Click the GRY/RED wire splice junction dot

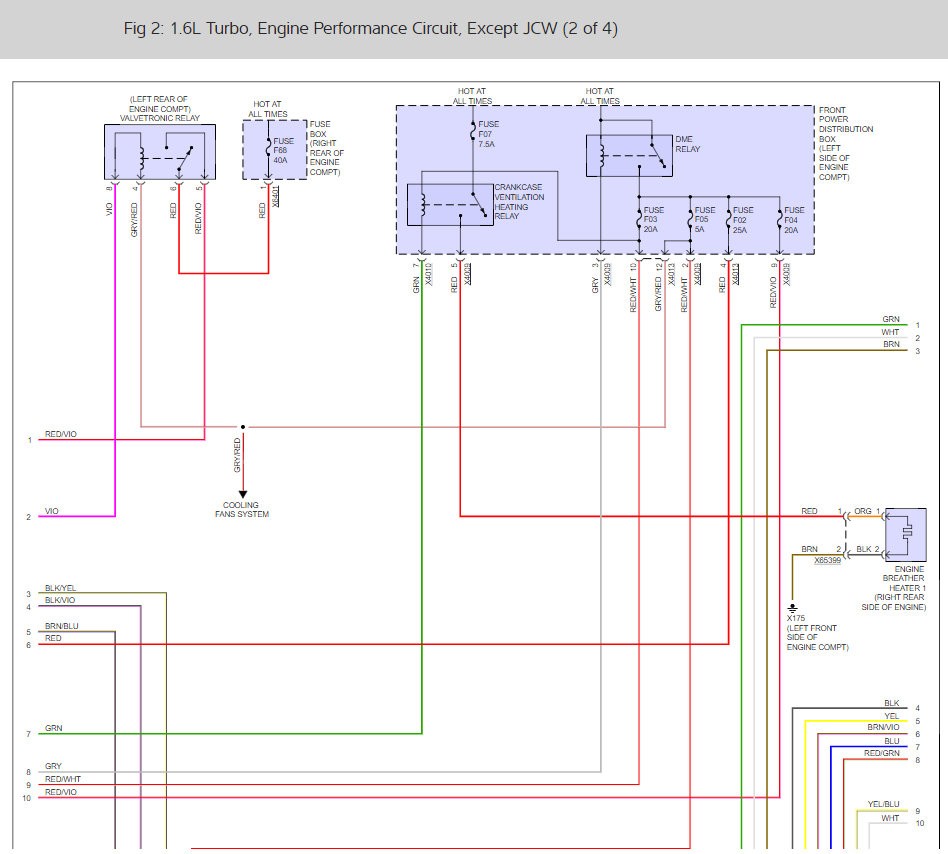click(x=243, y=427)
